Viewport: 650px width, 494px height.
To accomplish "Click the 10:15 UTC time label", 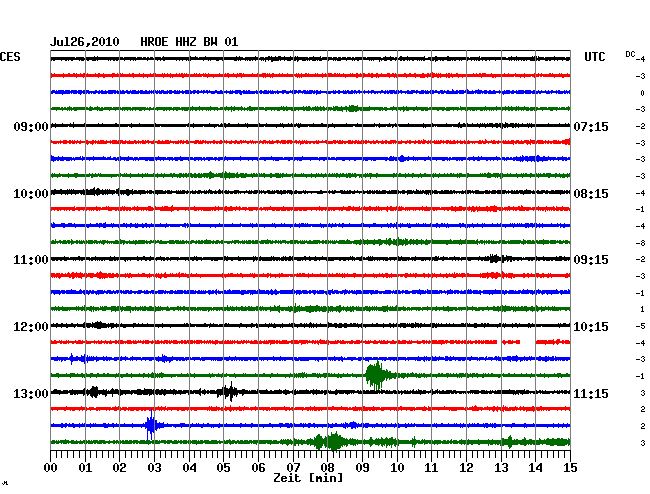I will (591, 327).
